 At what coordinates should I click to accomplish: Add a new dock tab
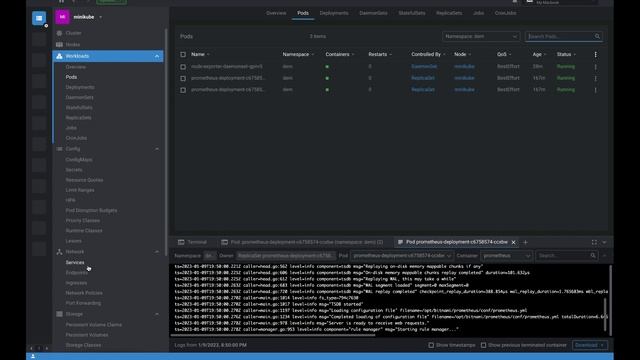[x=525, y=242]
